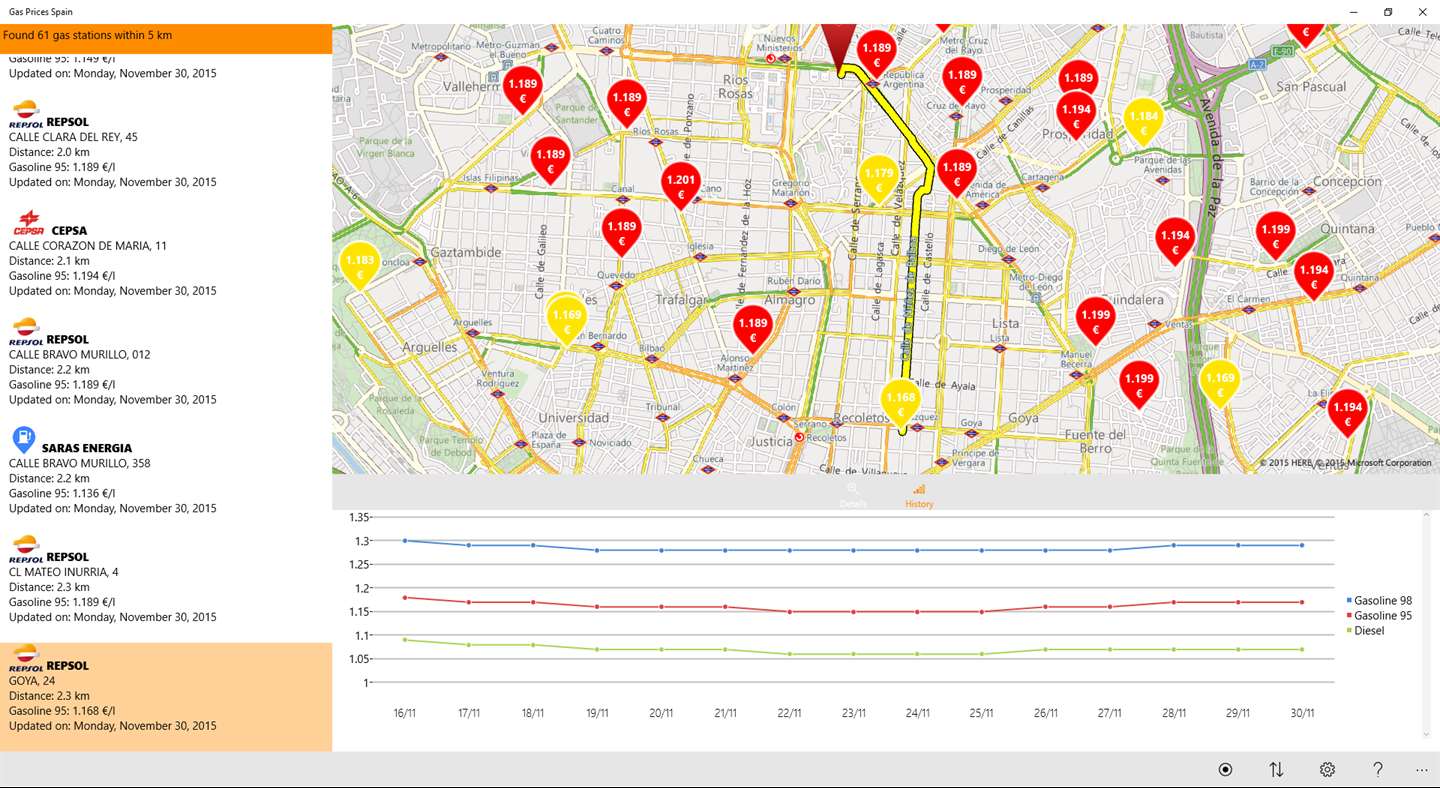Click the 1.184 € yellow map pin
The image size is (1440, 788).
pyautogui.click(x=1143, y=122)
